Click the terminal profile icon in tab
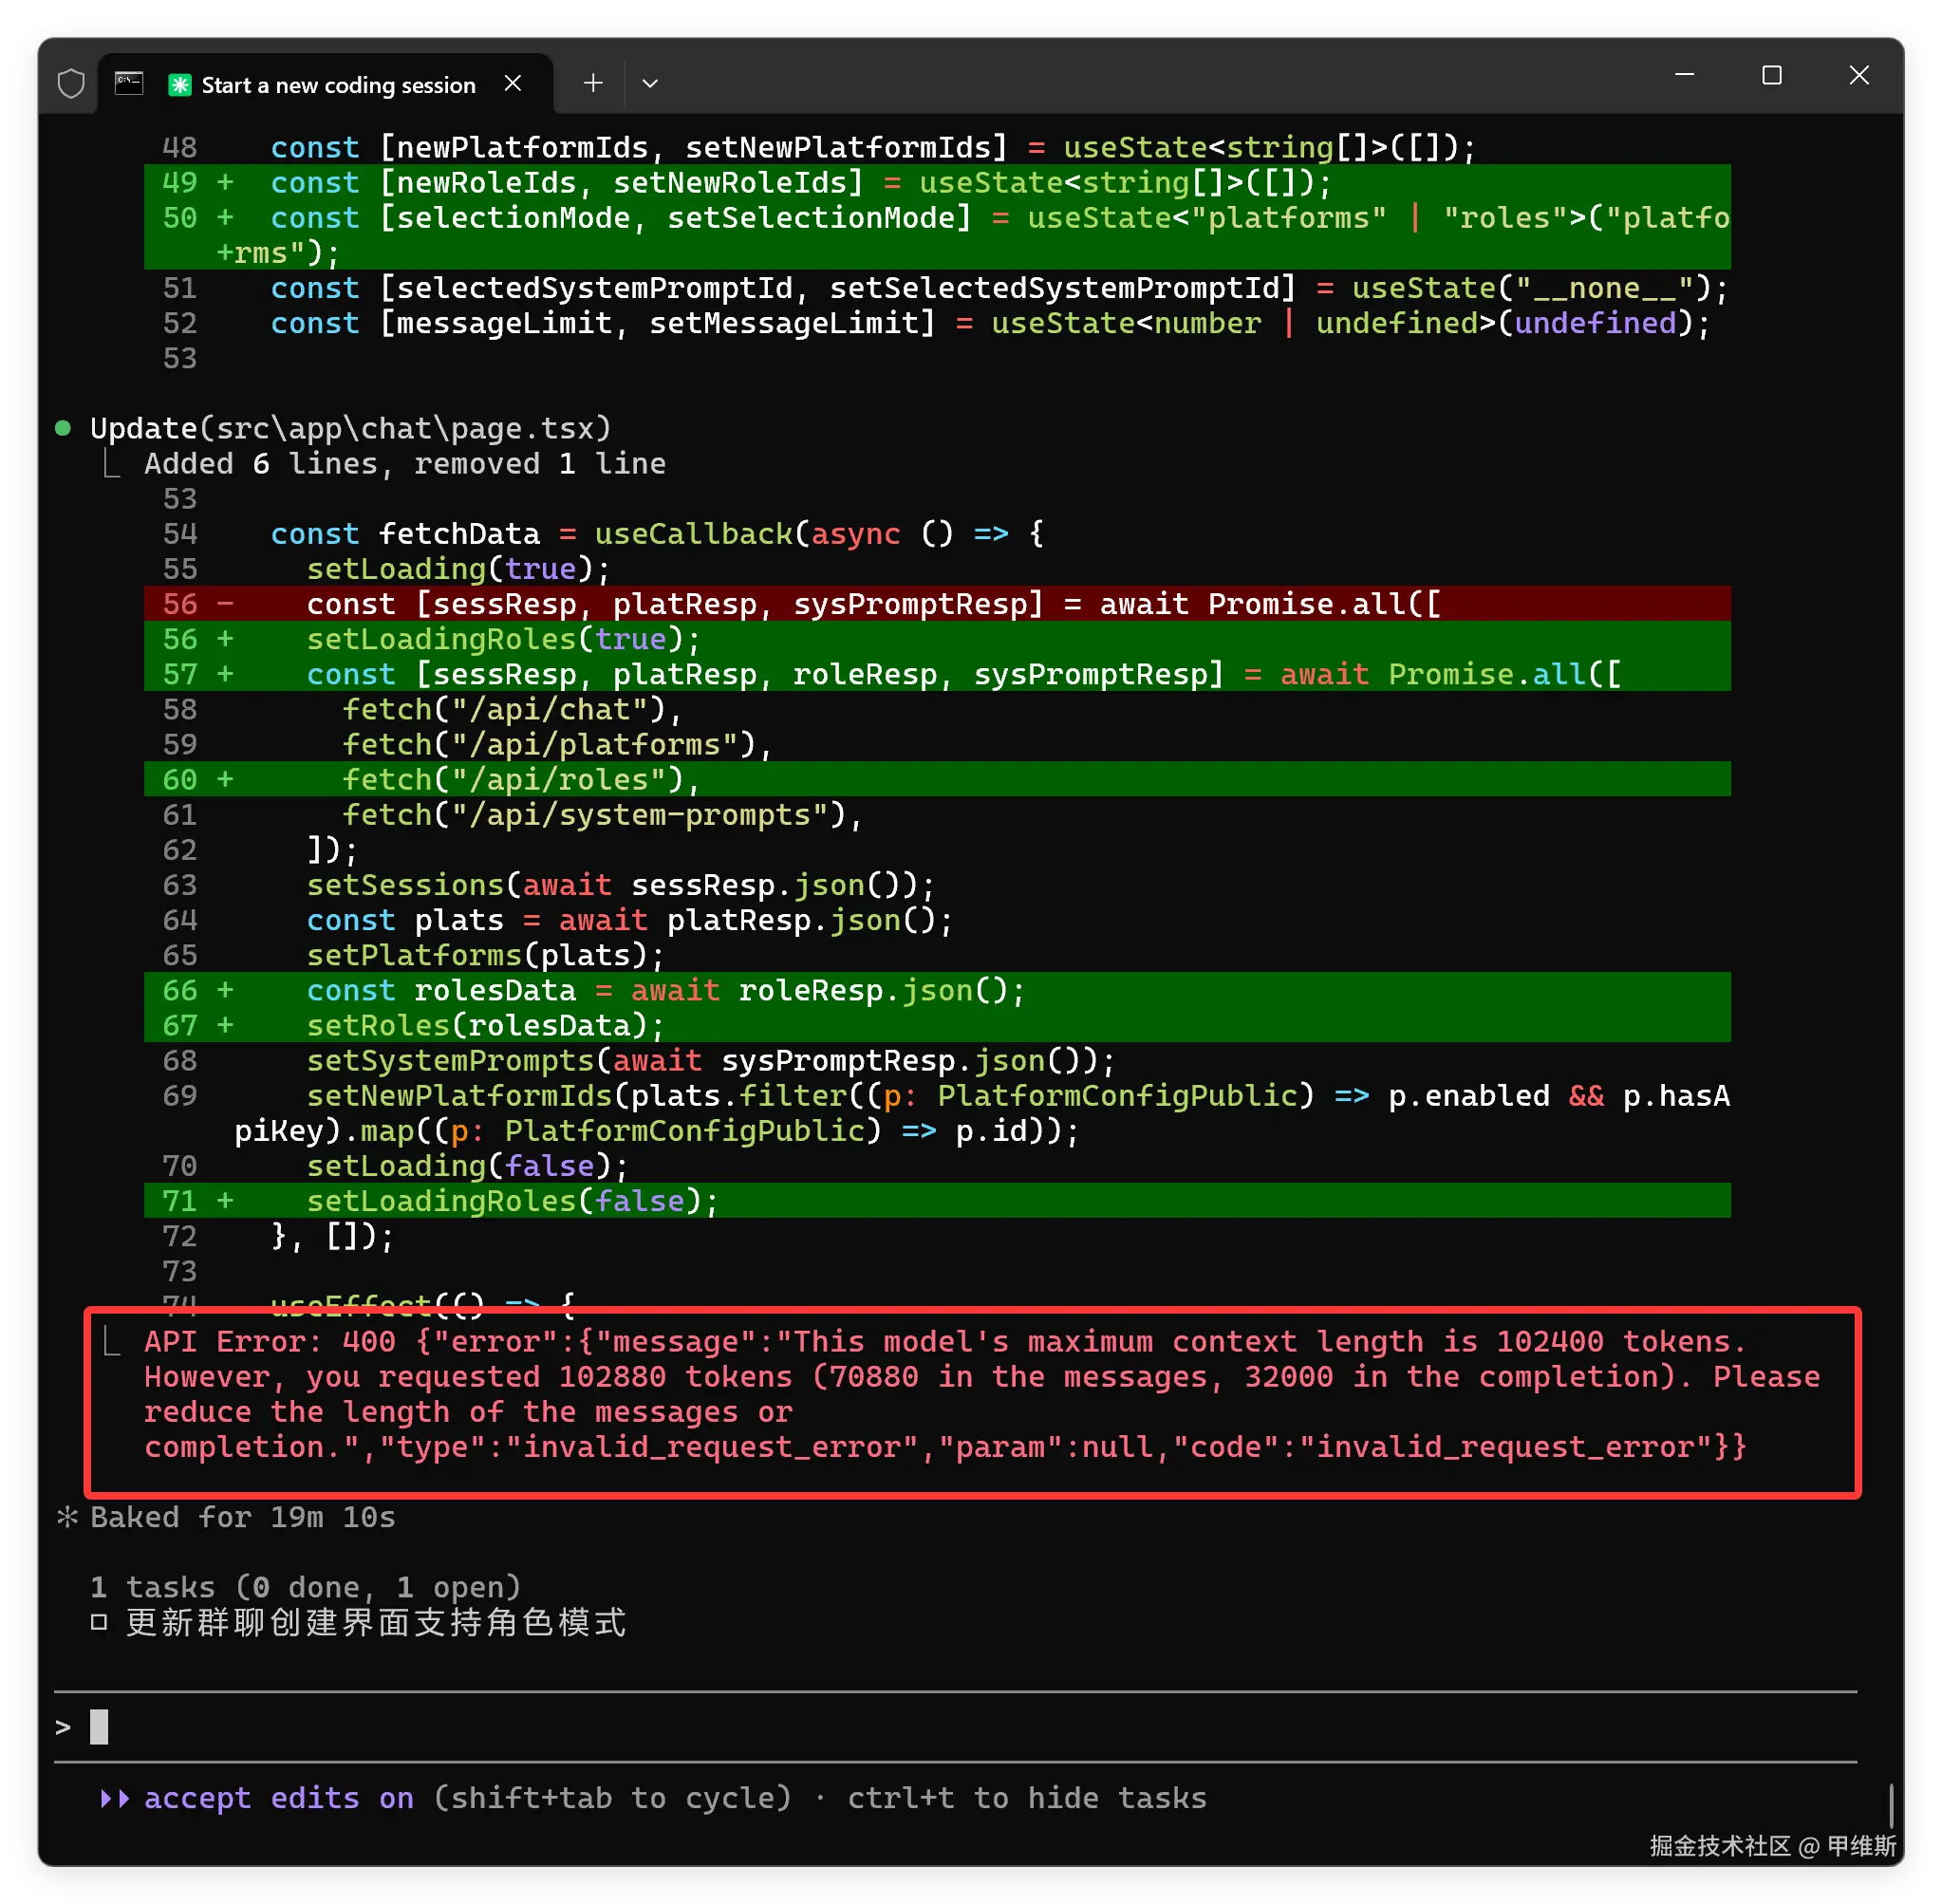 point(129,83)
